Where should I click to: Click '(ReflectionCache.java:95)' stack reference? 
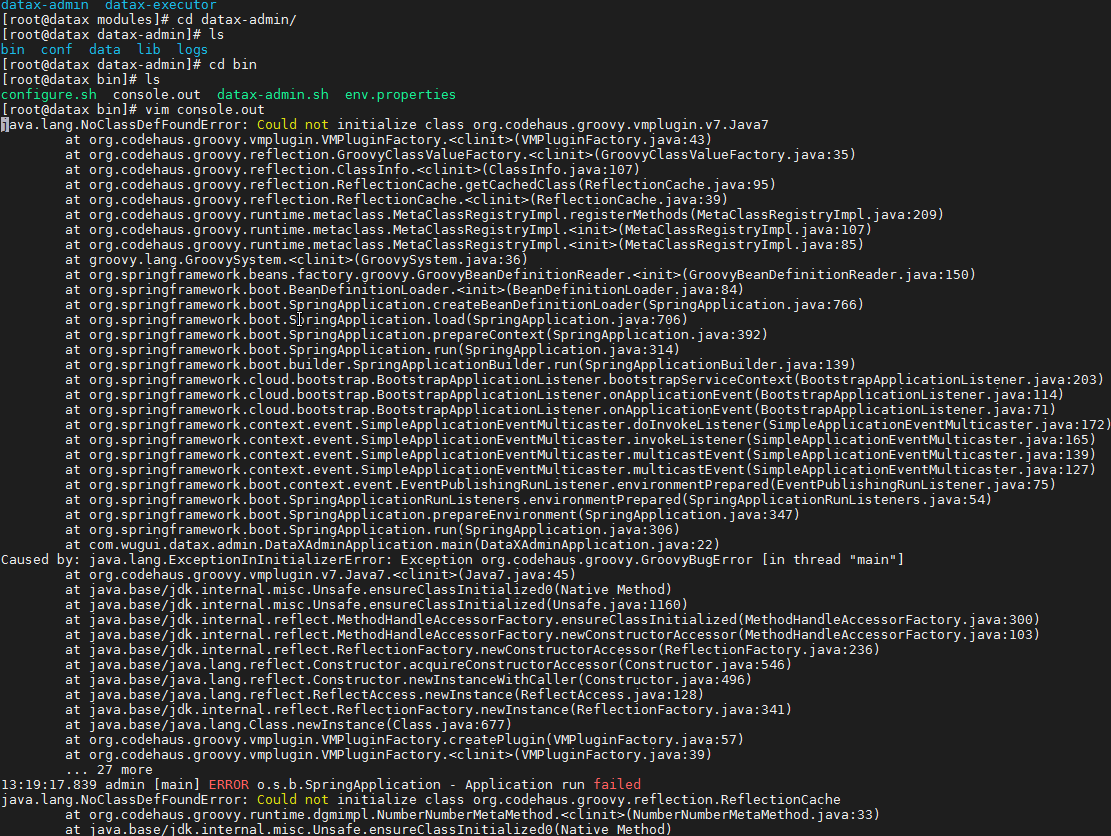pos(677,184)
